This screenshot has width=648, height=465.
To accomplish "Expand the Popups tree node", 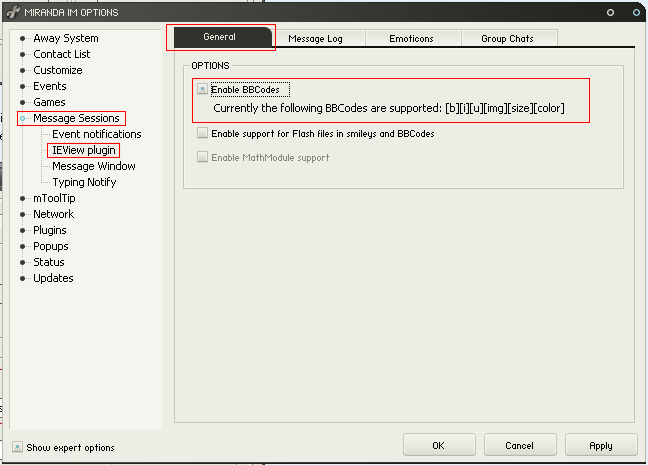I will pos(22,246).
